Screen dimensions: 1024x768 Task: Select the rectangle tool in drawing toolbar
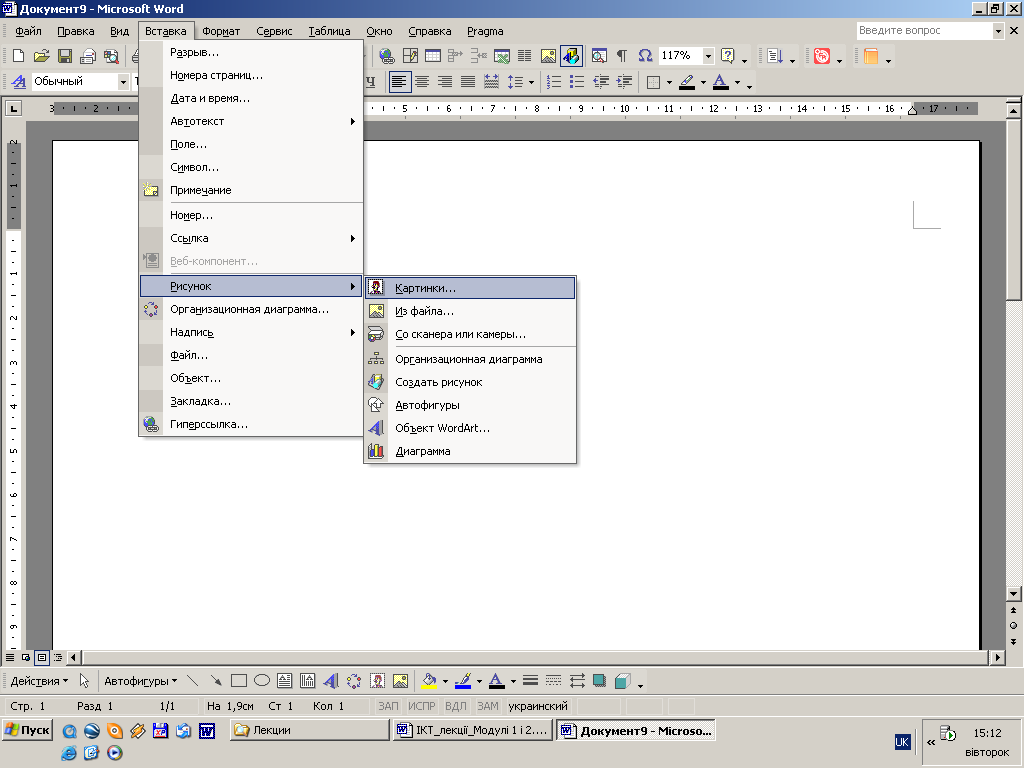click(239, 681)
